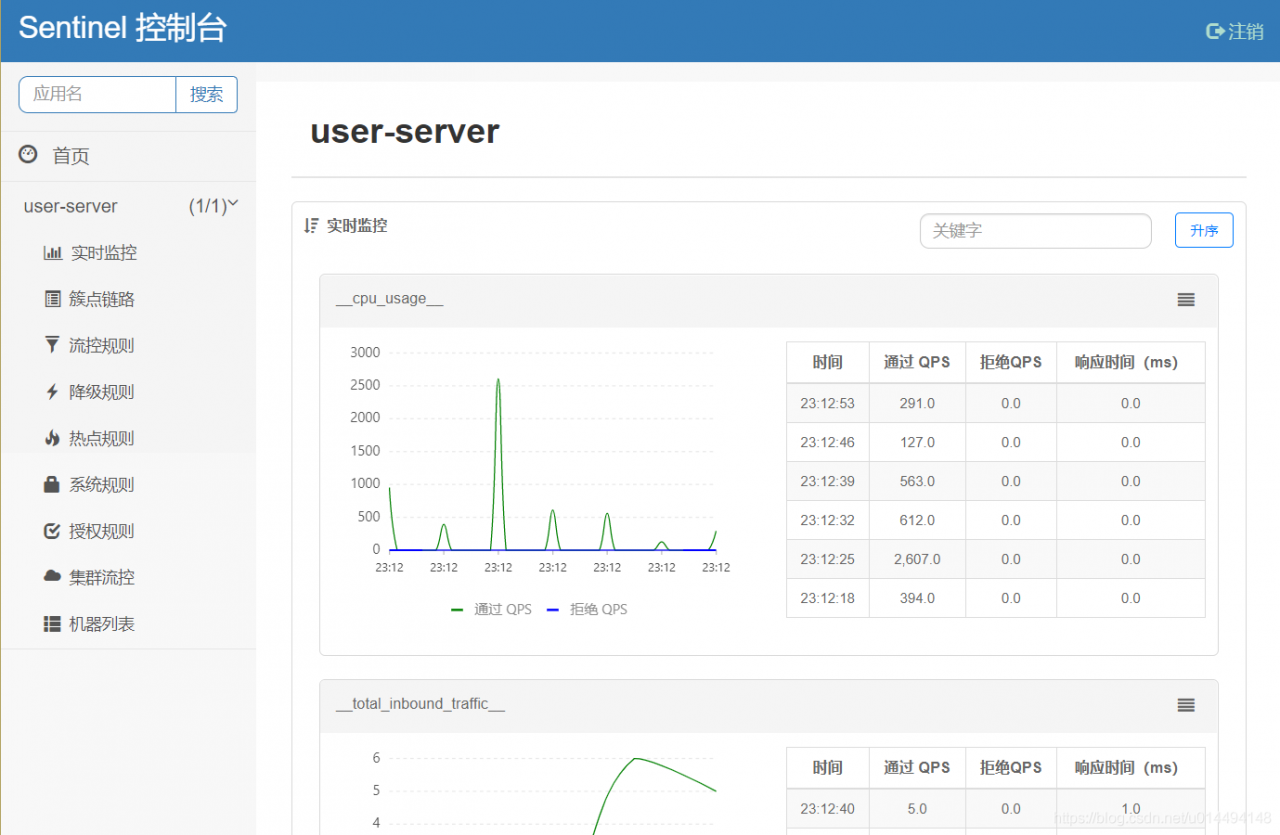
Task: Click the 563.0 QPS cell
Action: click(x=917, y=481)
